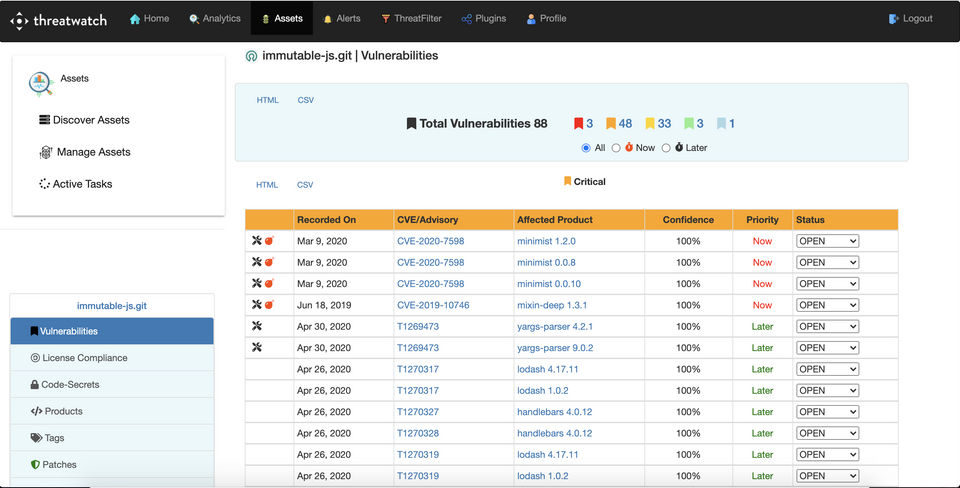Click the Analytics magnifier icon
960x488 pixels.
point(194,19)
